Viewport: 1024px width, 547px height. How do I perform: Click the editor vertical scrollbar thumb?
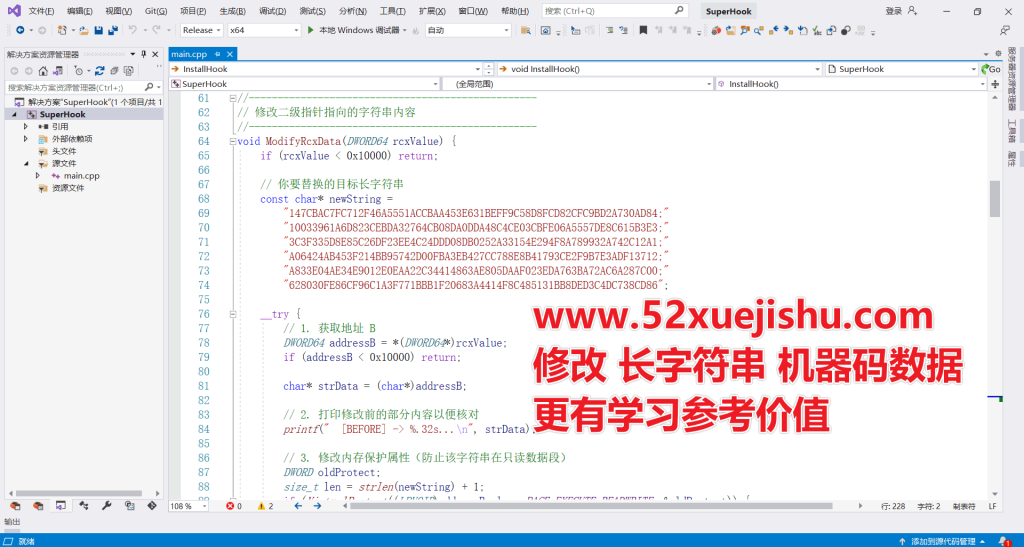[x=995, y=198]
